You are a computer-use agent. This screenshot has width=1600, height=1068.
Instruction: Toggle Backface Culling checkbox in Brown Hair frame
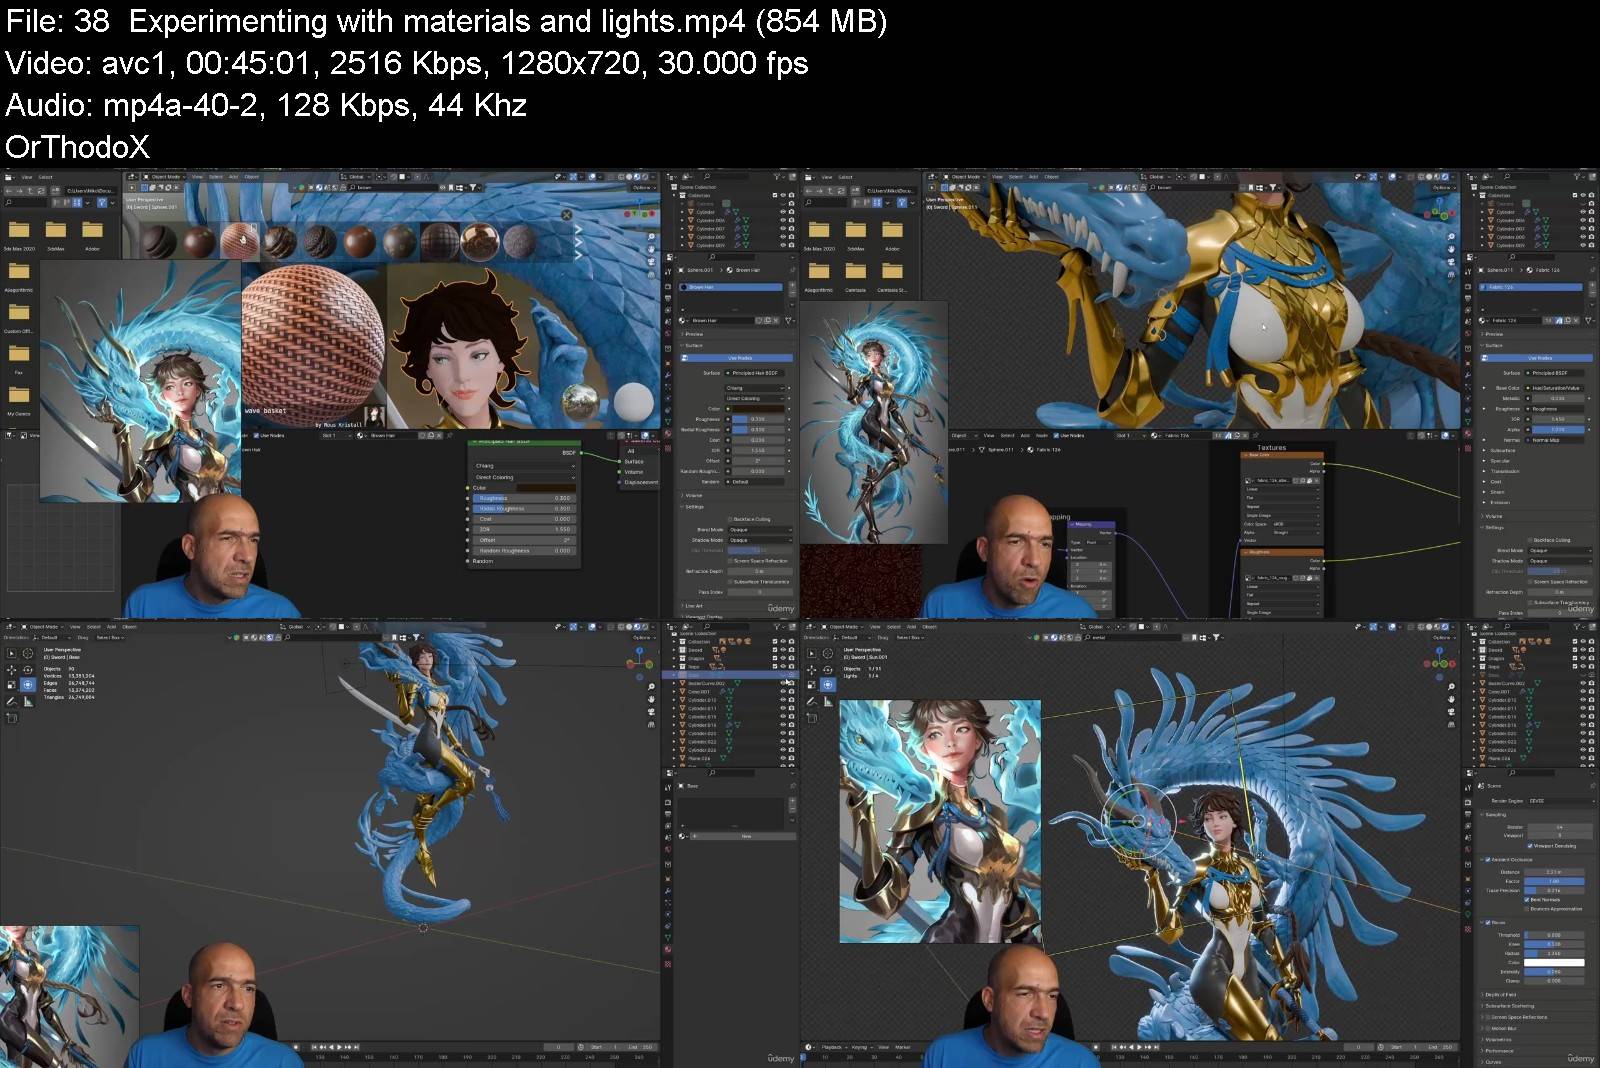[x=730, y=519]
